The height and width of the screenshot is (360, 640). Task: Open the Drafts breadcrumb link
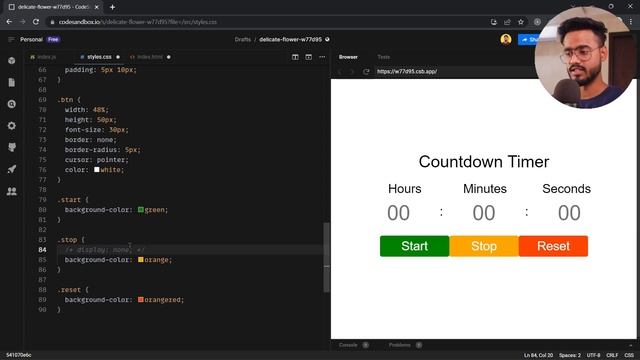pyautogui.click(x=242, y=40)
